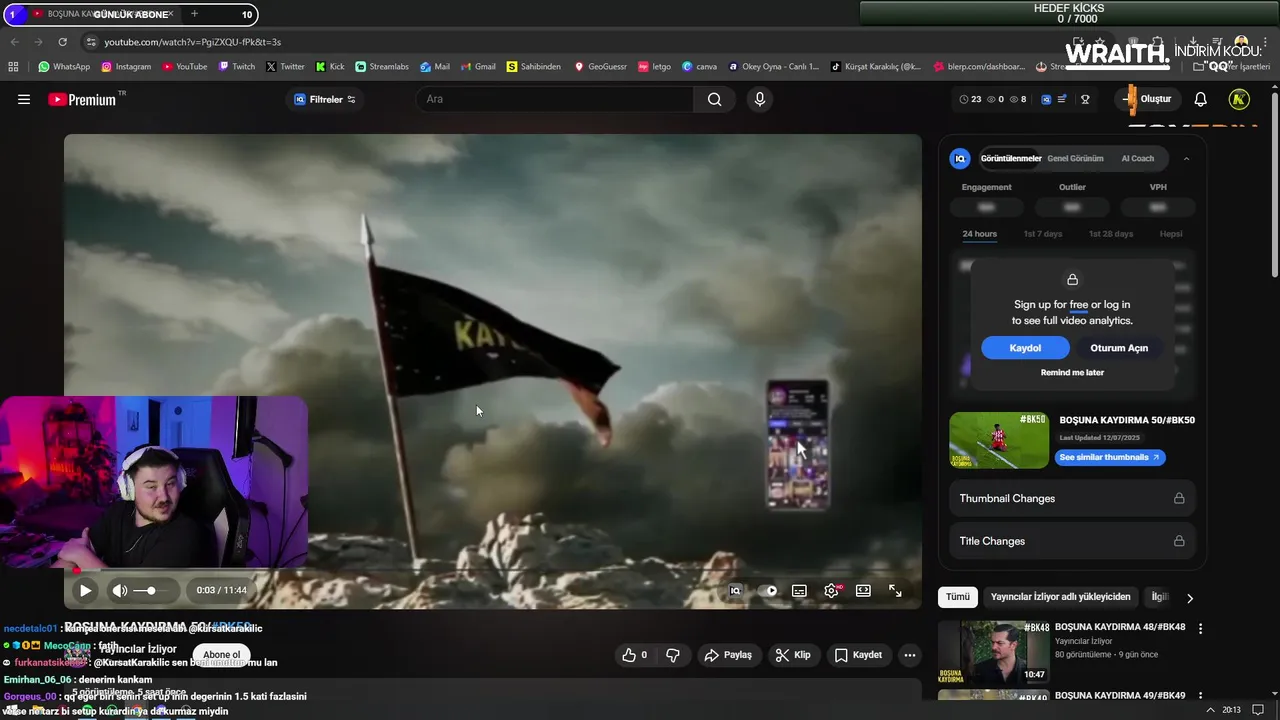Click the browser address bar URL
Viewport: 1280px width, 720px height.
[x=192, y=42]
